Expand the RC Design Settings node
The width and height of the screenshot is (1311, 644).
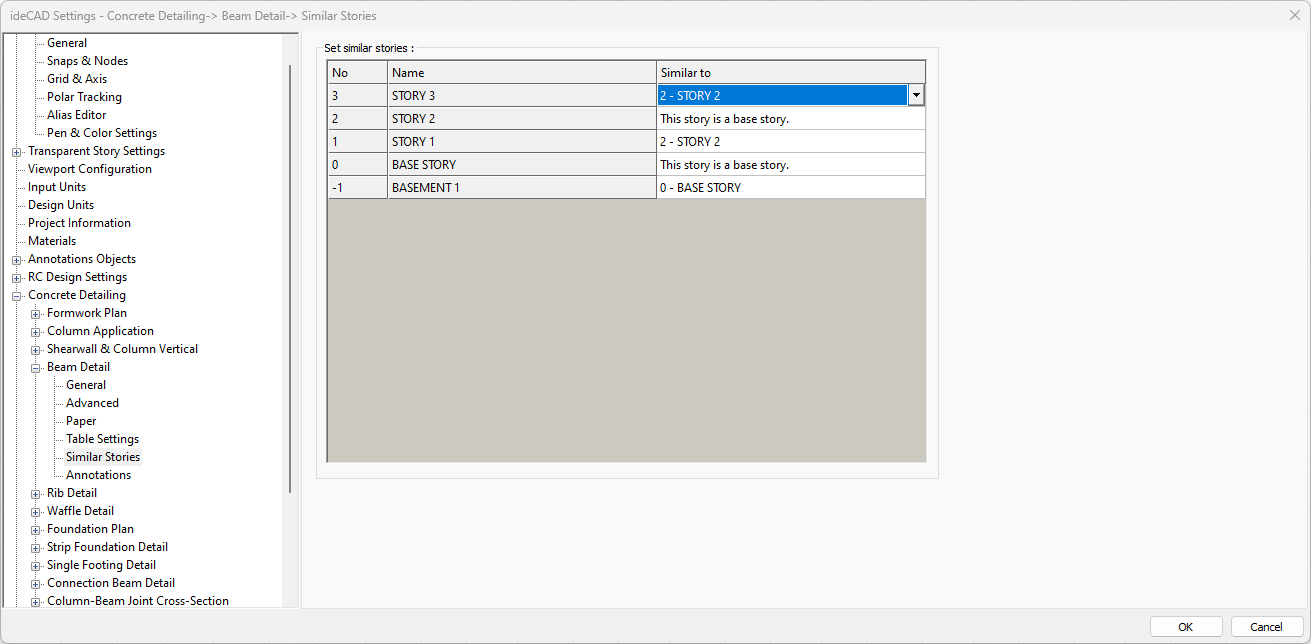[x=17, y=278]
